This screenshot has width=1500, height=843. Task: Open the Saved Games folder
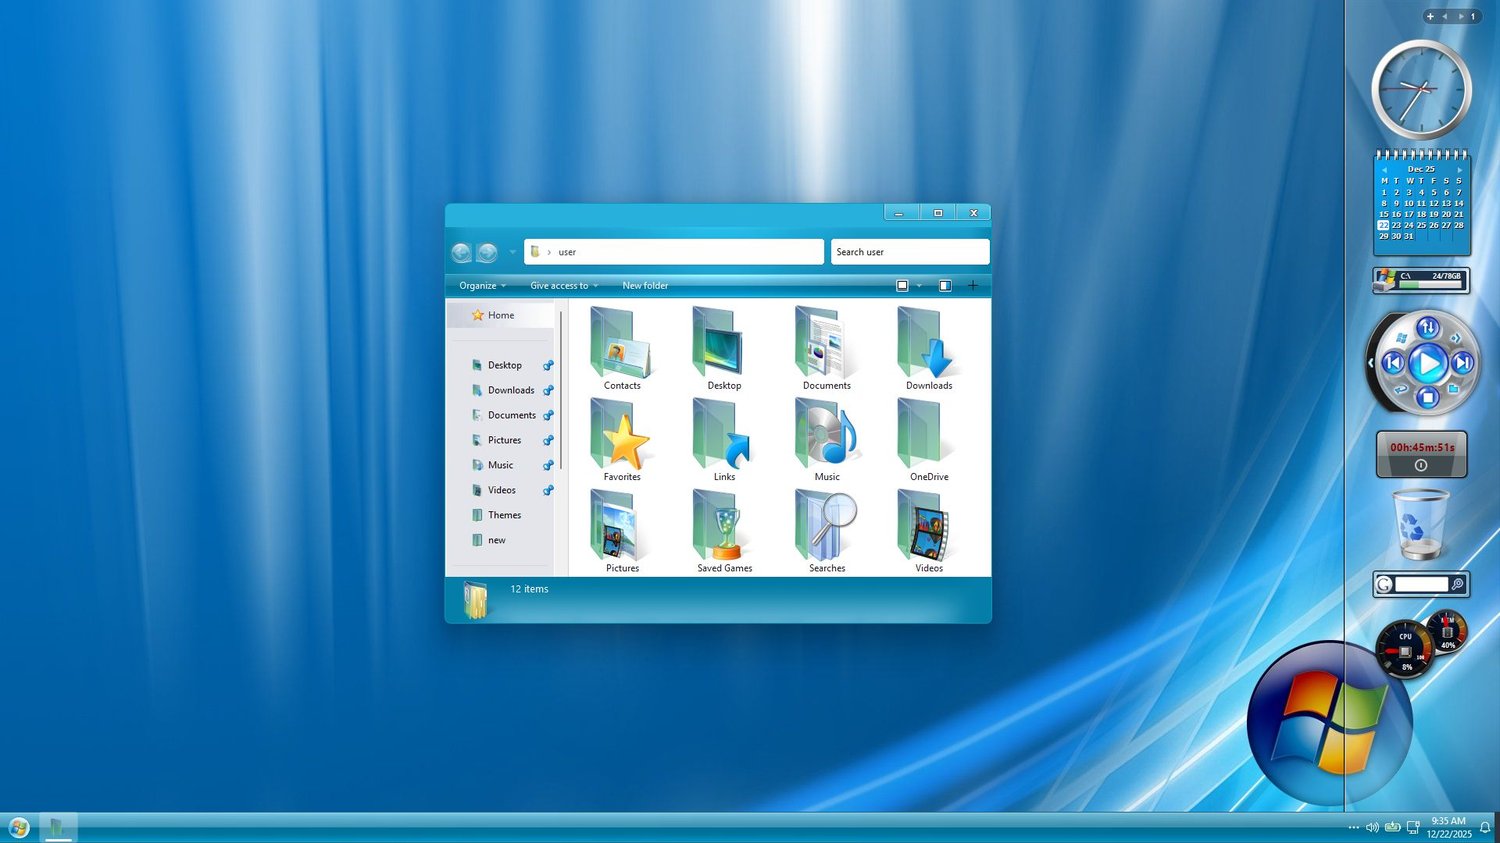tap(724, 531)
